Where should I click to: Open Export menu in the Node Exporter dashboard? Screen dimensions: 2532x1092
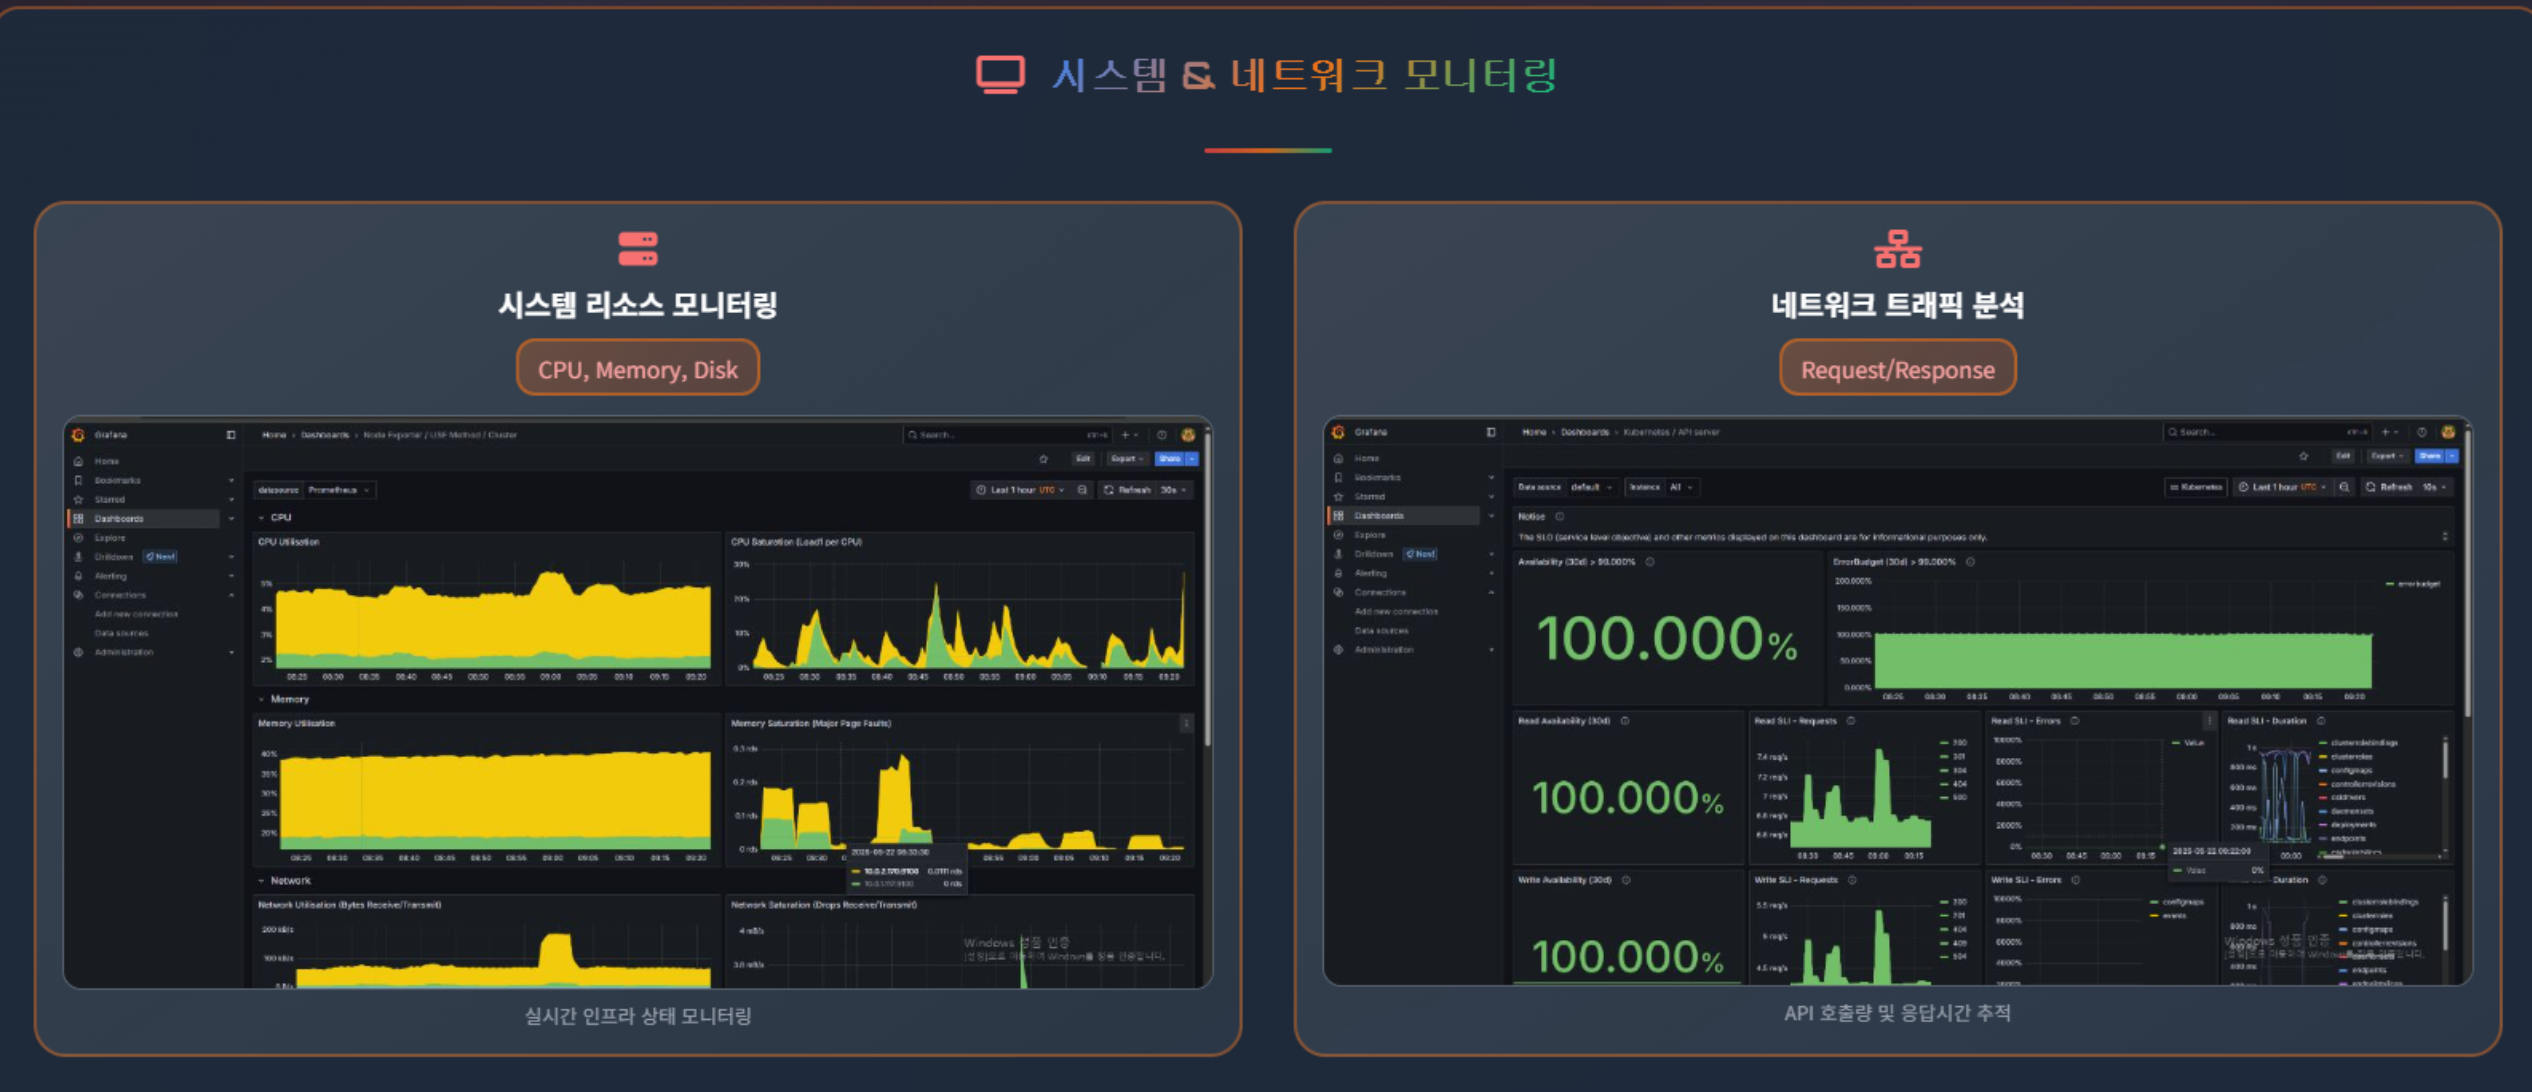point(1126,459)
